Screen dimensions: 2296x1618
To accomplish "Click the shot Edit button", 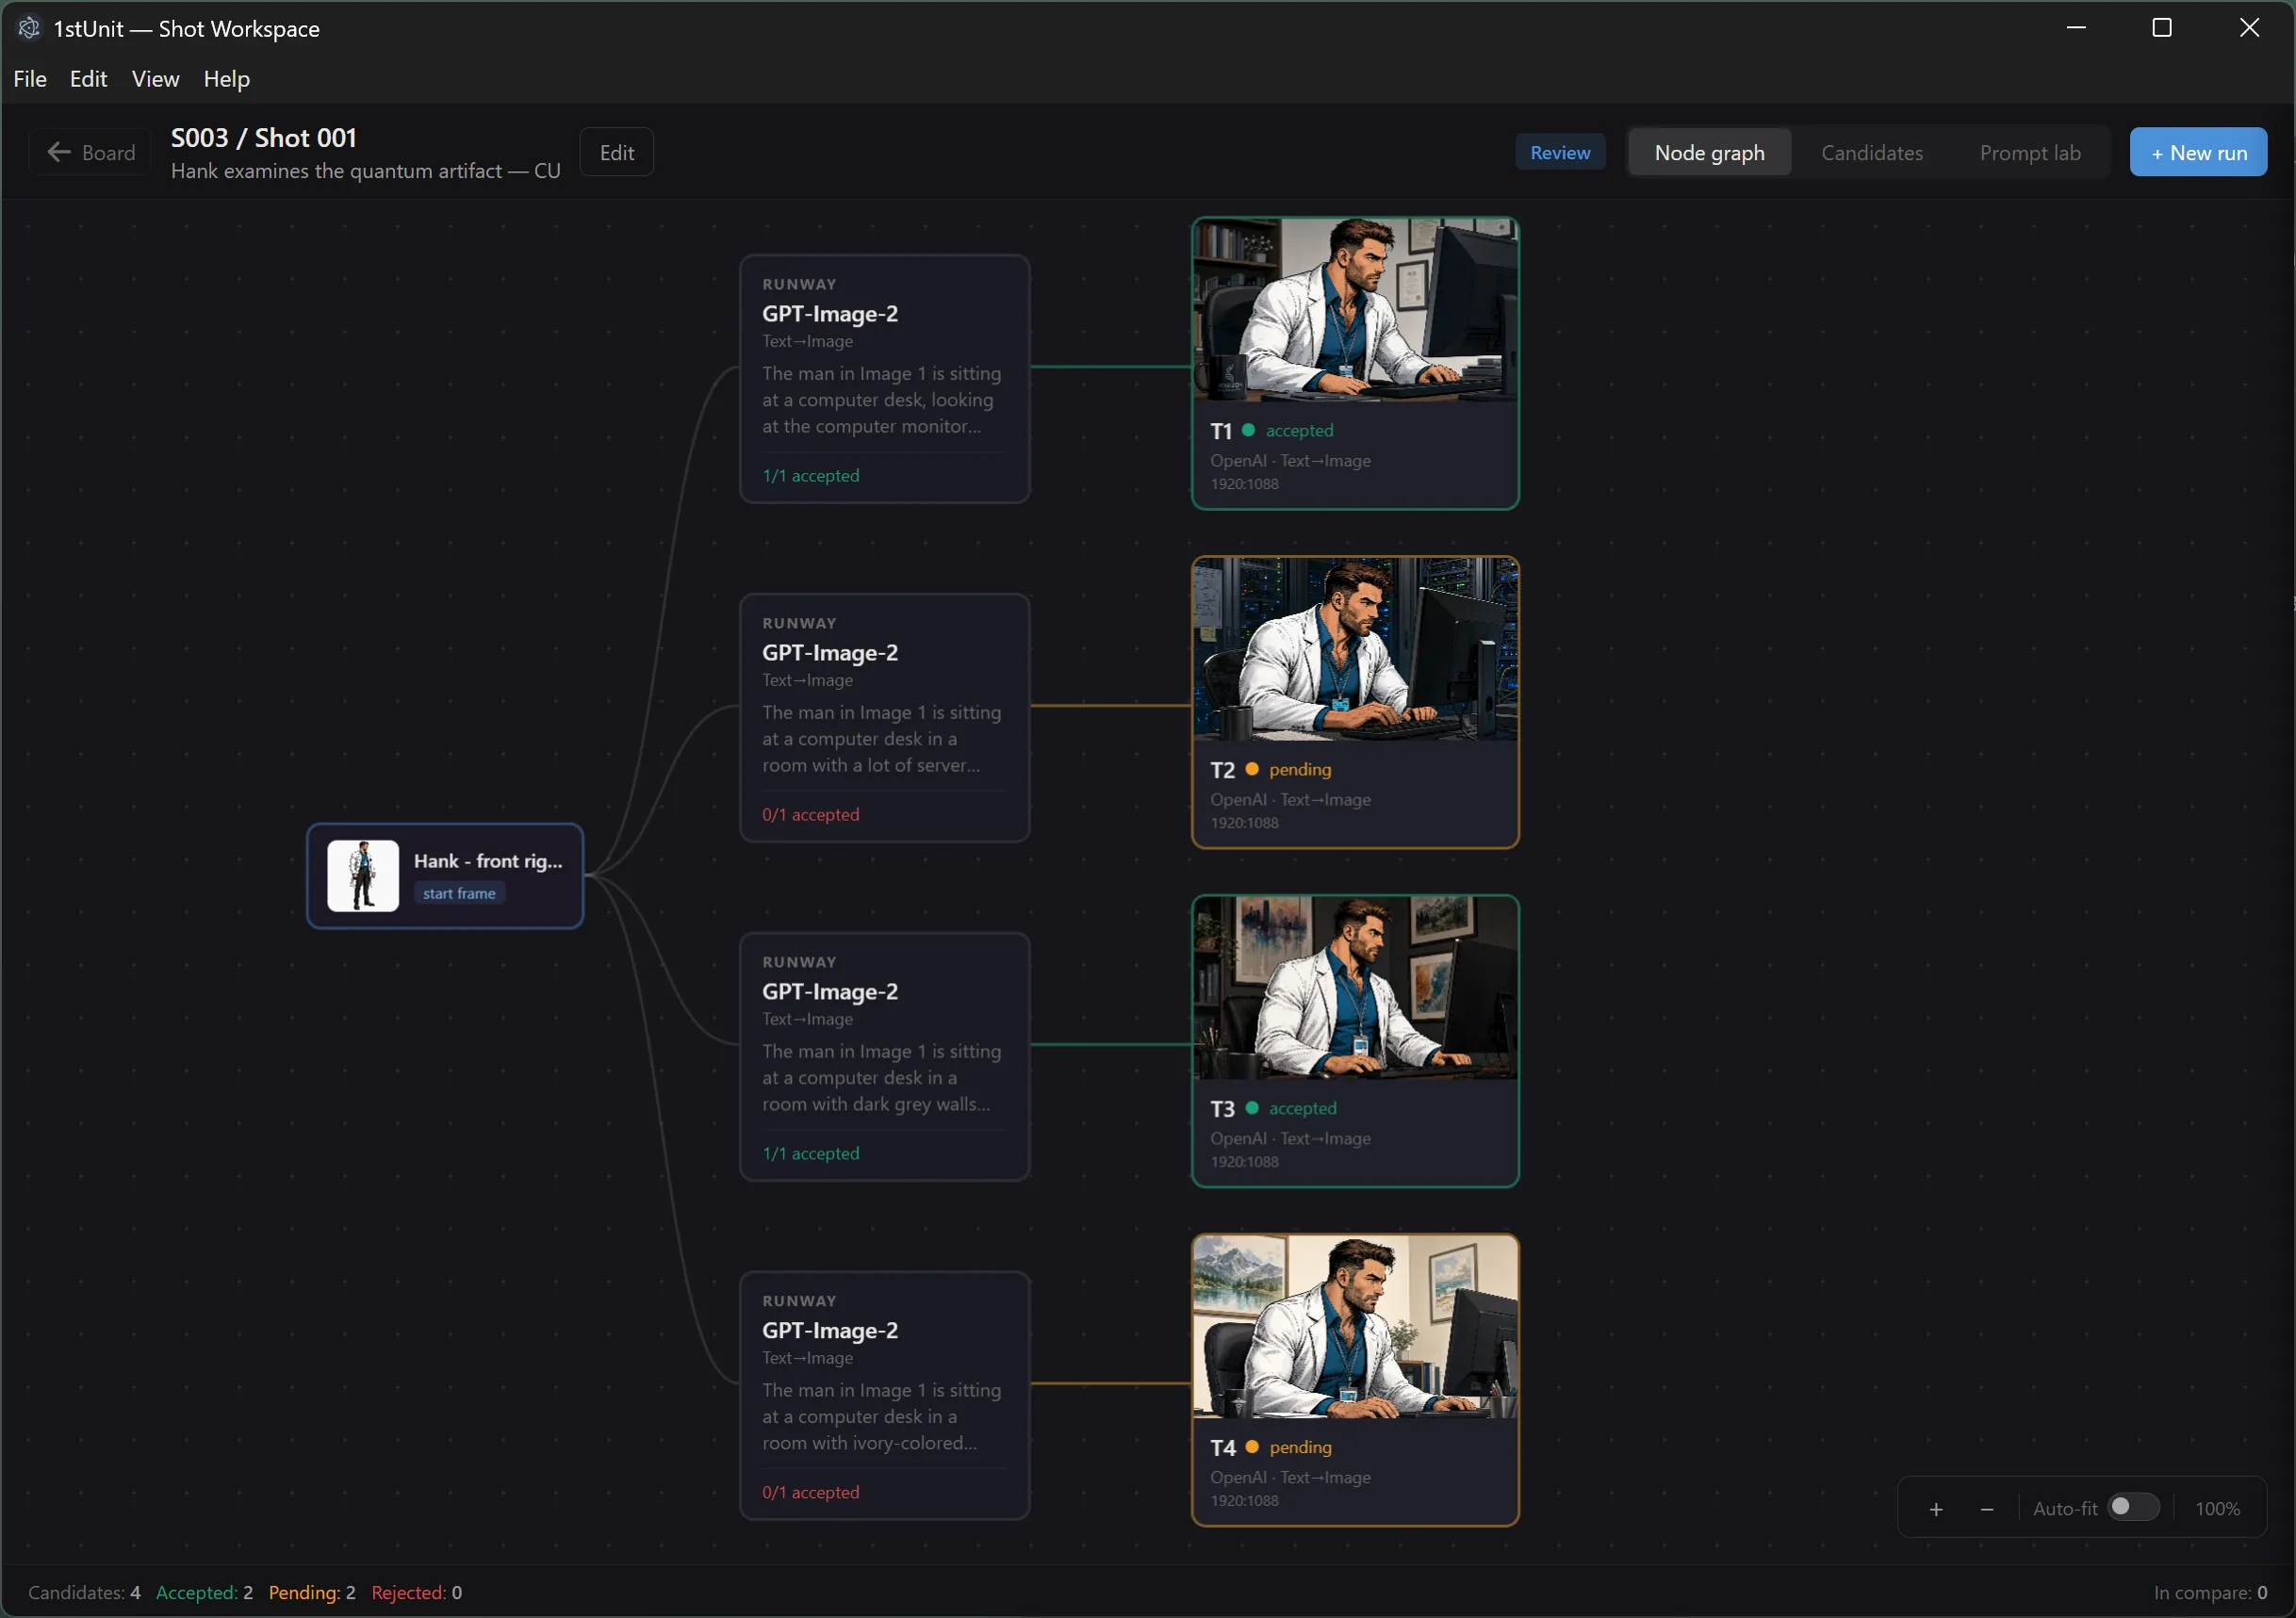I will [616, 152].
